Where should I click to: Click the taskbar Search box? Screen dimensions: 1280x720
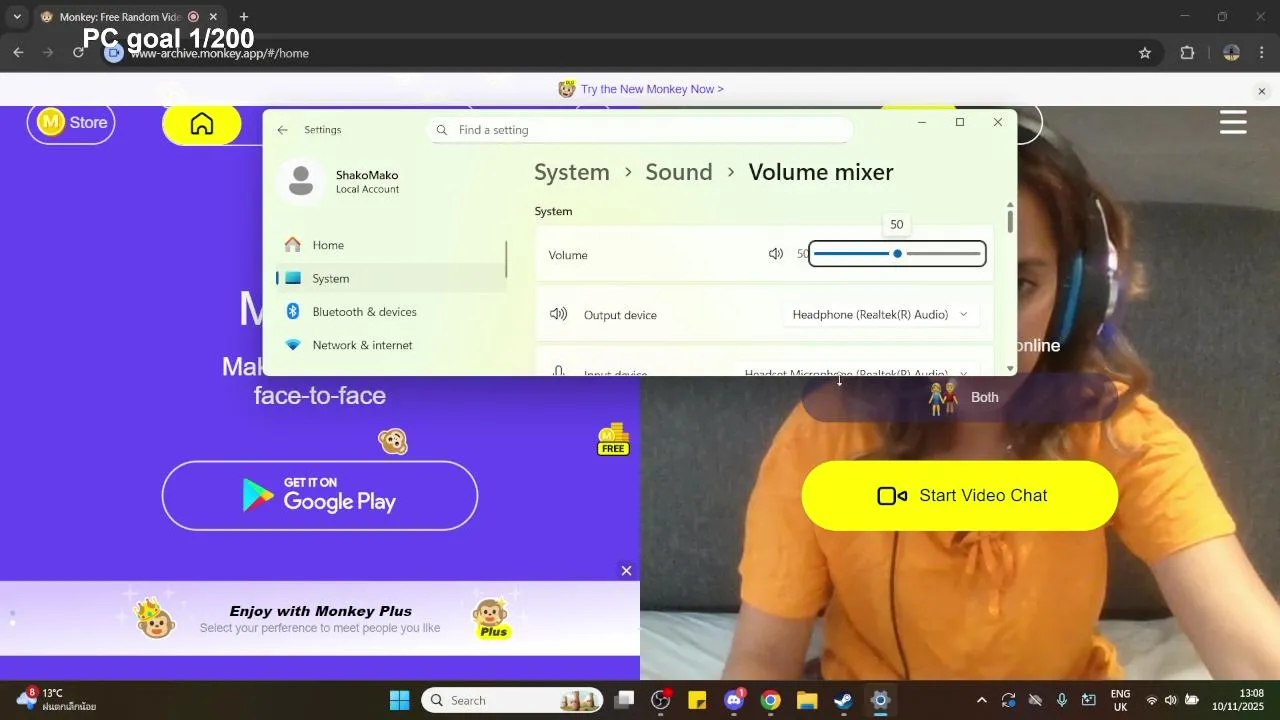(513, 700)
